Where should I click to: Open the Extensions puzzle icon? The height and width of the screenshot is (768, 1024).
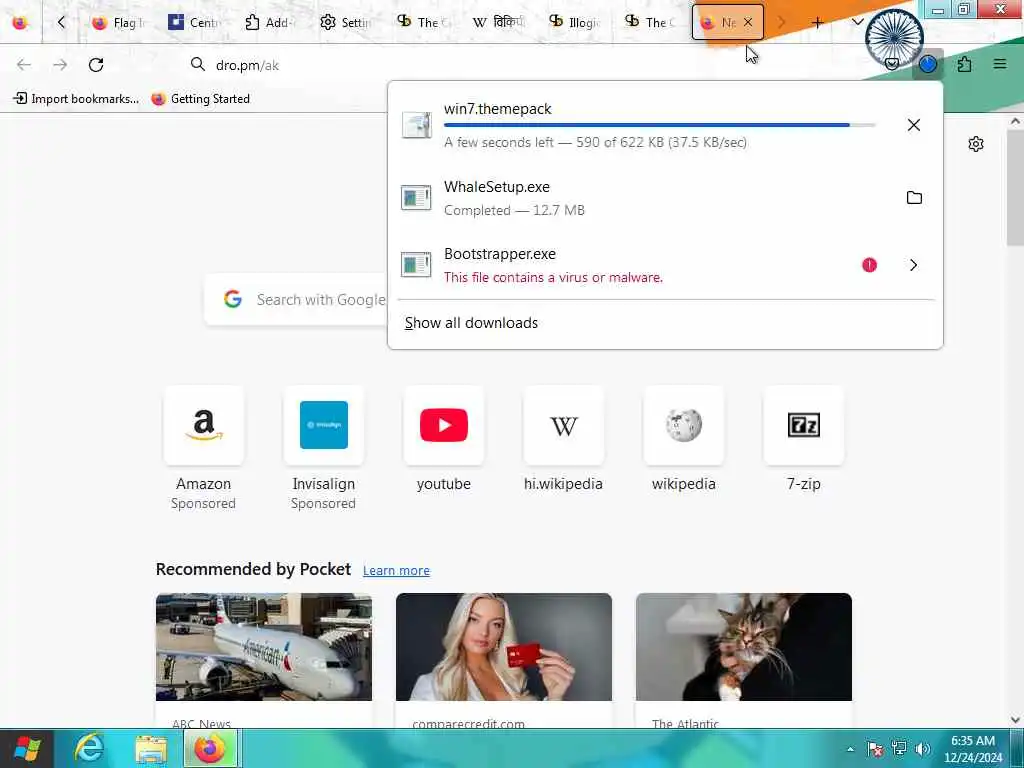(x=965, y=65)
